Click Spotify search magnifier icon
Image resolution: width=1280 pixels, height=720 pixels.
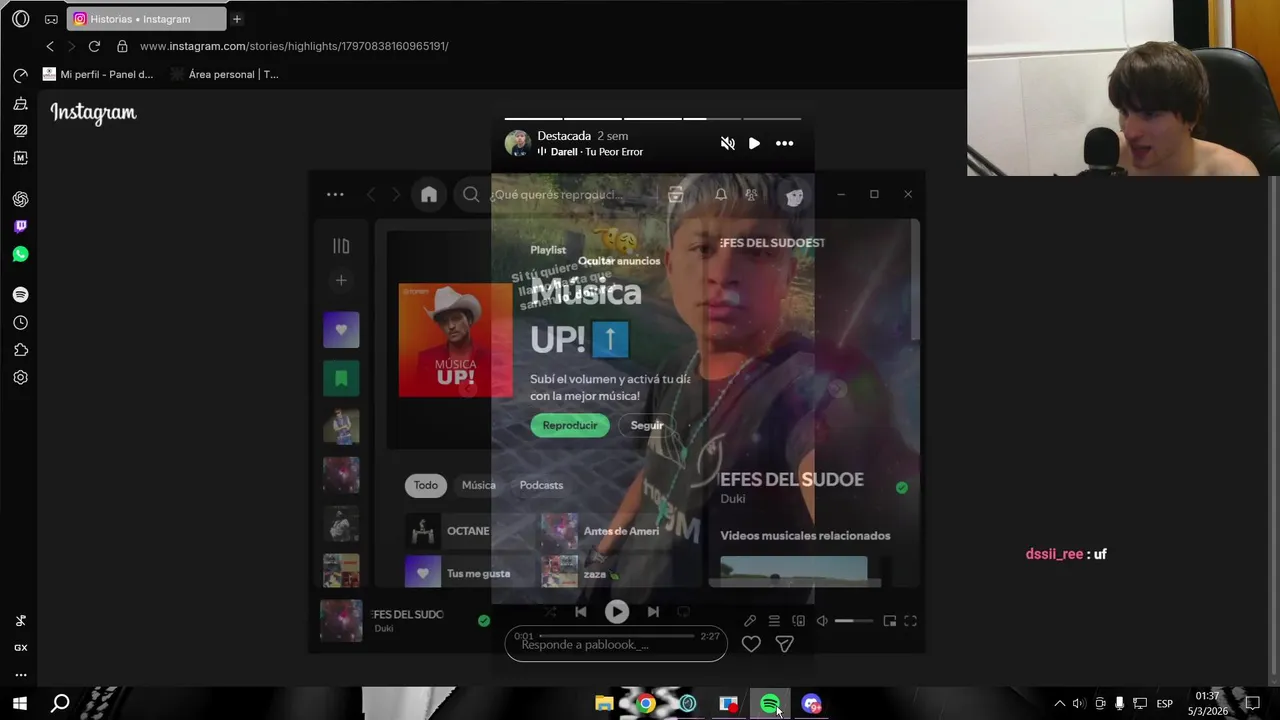[x=471, y=195]
